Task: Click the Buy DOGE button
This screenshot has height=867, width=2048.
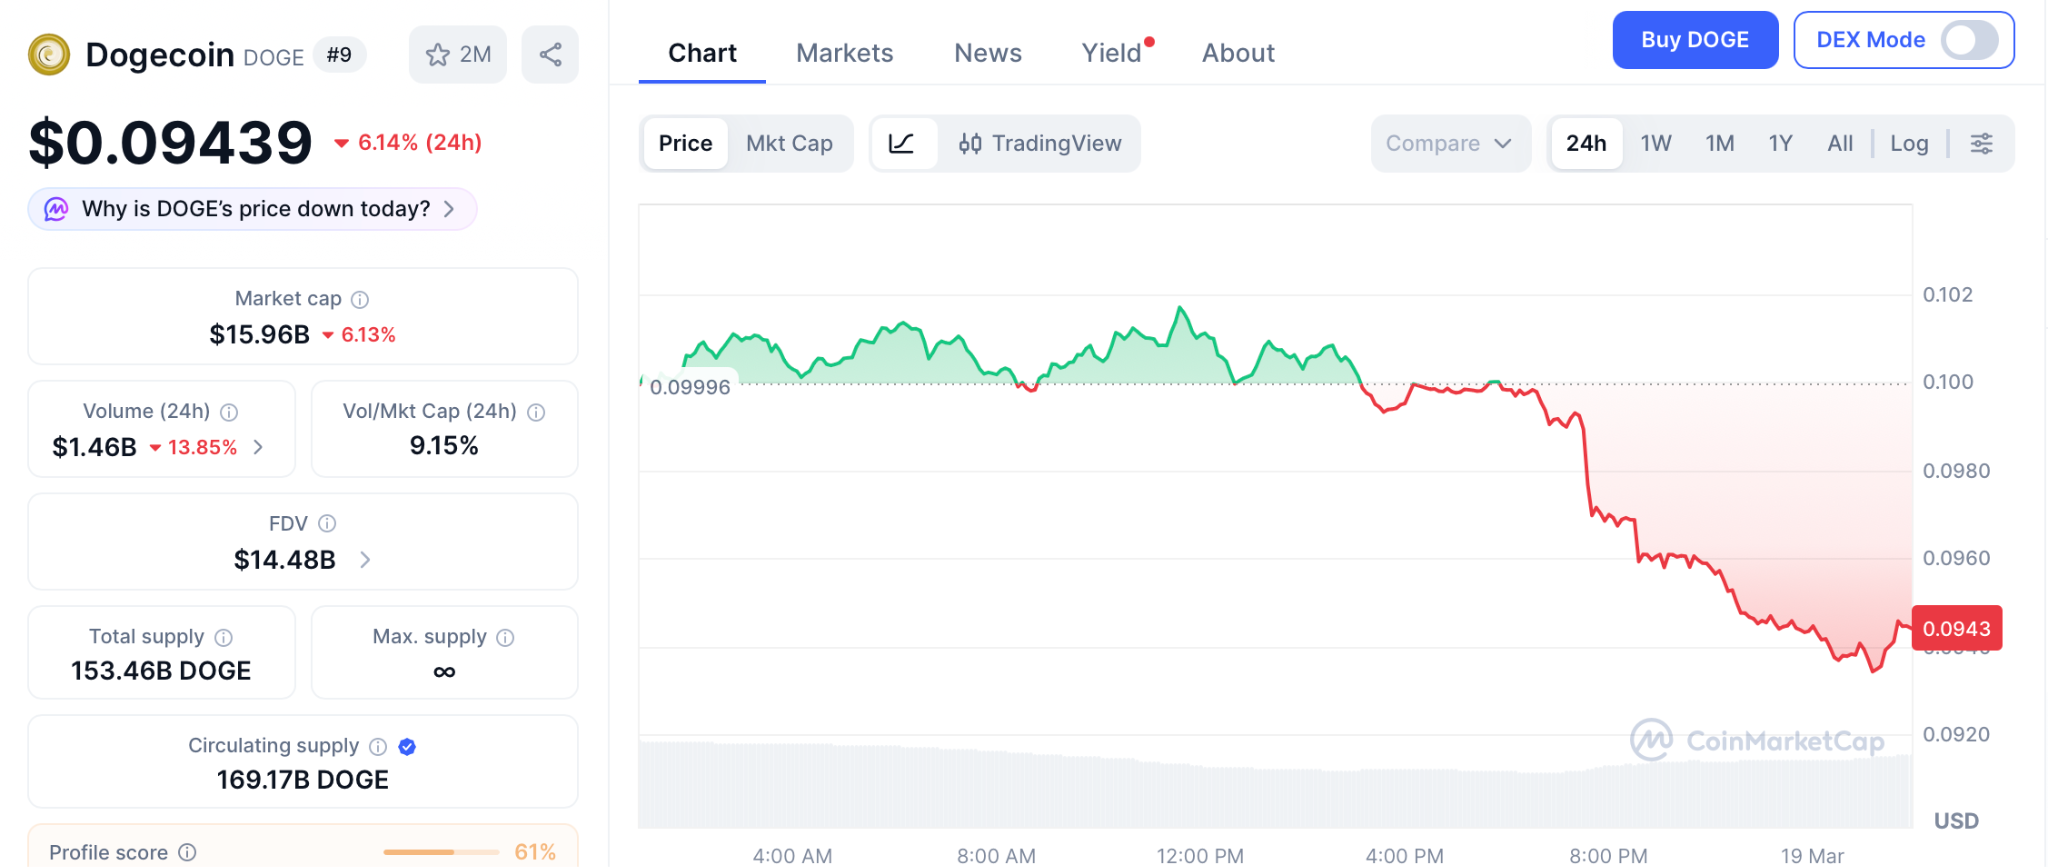Action: tap(1694, 40)
